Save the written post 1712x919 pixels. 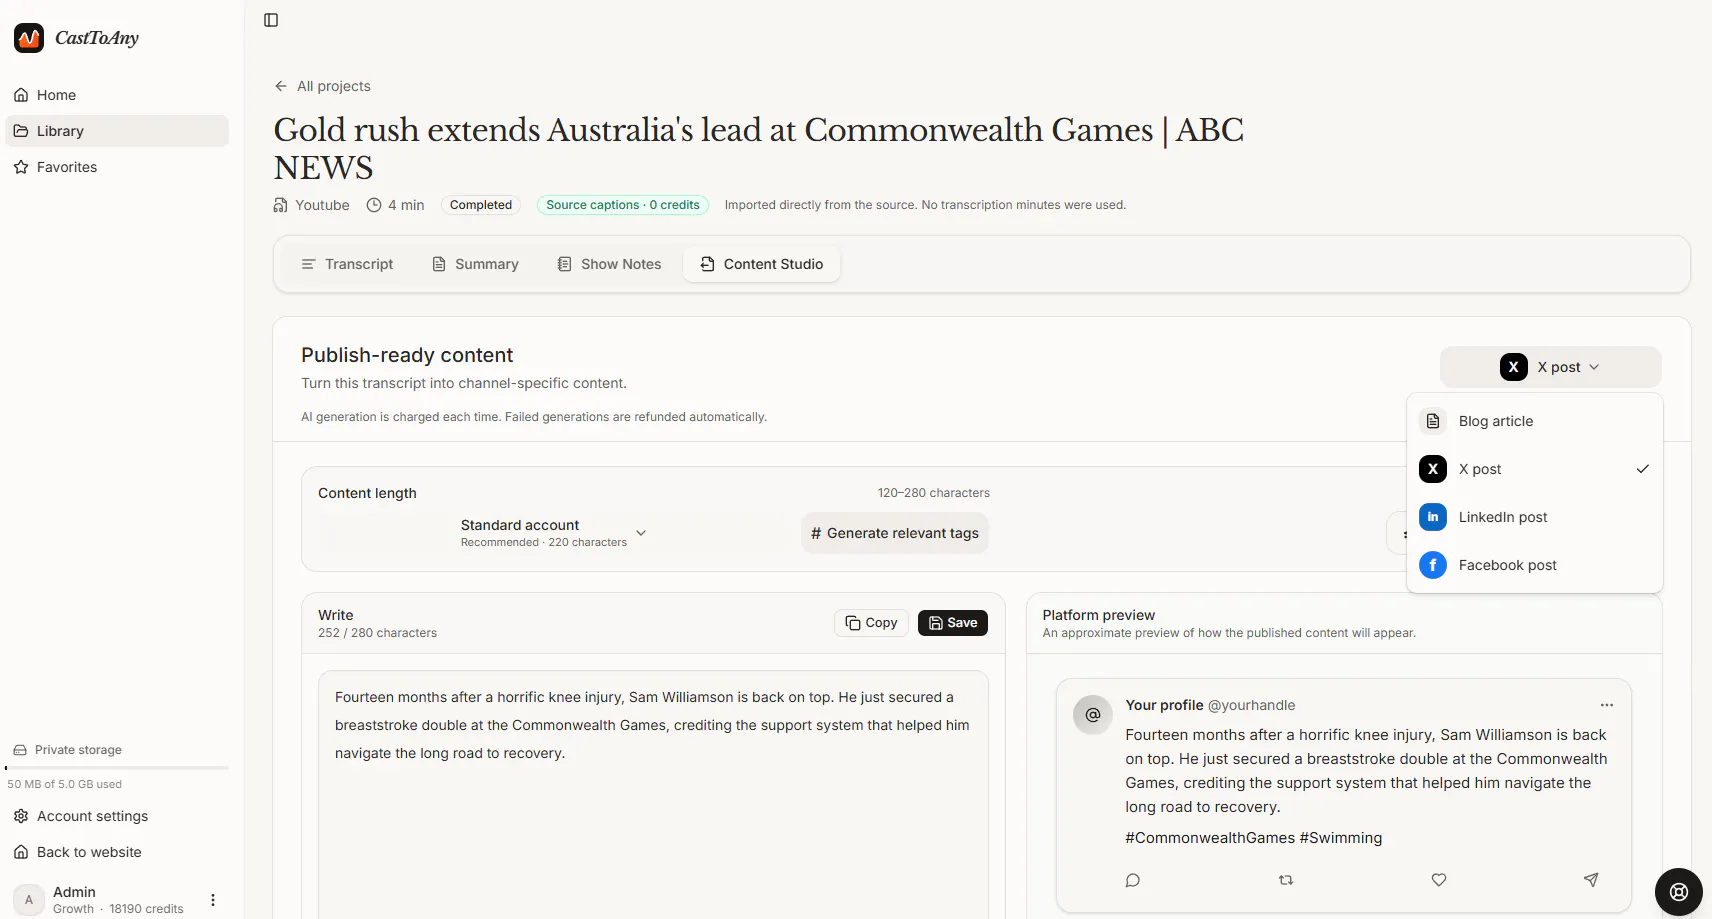pos(953,623)
